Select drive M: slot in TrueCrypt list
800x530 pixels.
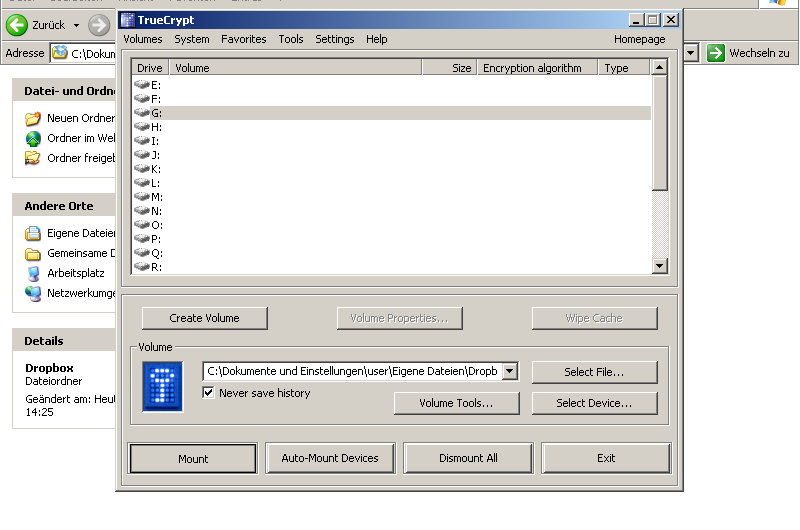pyautogui.click(x=392, y=197)
